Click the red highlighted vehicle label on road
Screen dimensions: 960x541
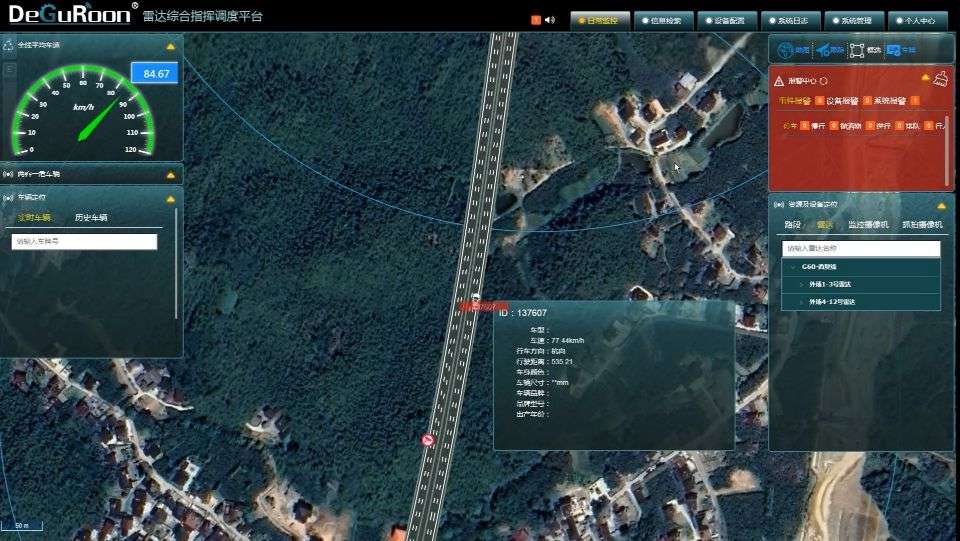coord(484,306)
